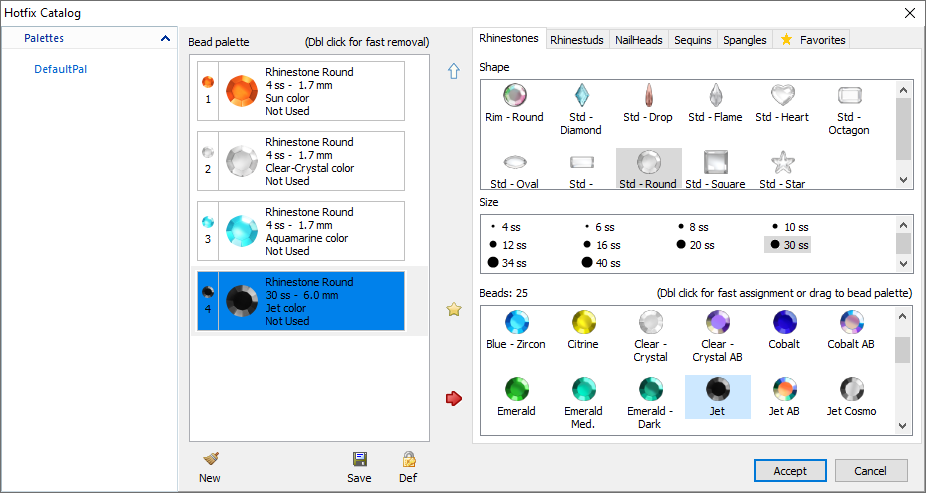Pick the Std - Drop shape
This screenshot has width=926, height=493.
pos(648,103)
